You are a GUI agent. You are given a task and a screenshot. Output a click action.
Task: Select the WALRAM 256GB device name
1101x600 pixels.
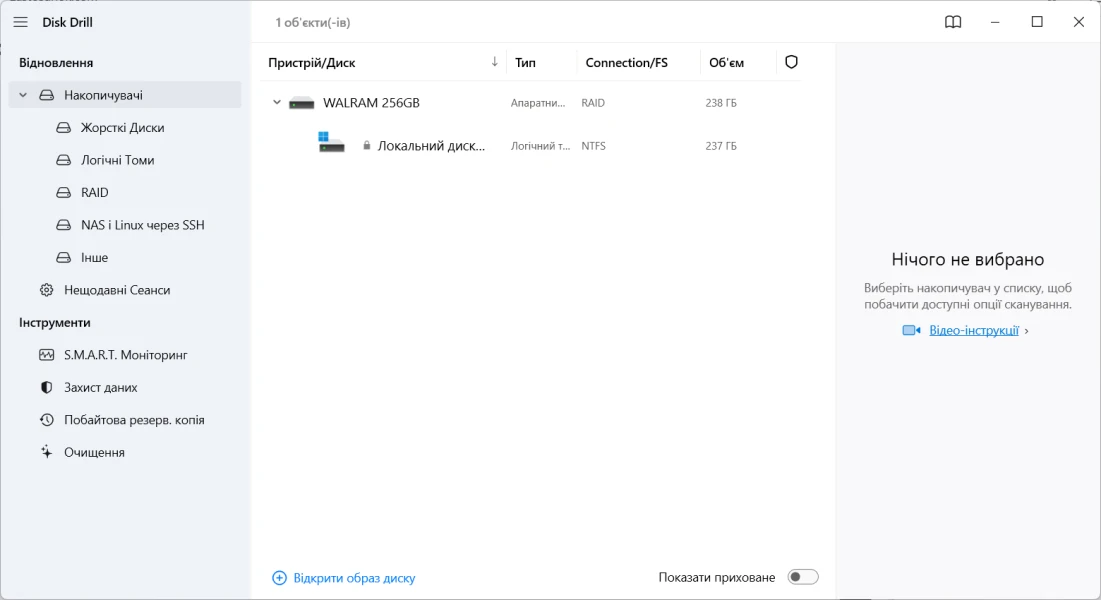(x=371, y=103)
